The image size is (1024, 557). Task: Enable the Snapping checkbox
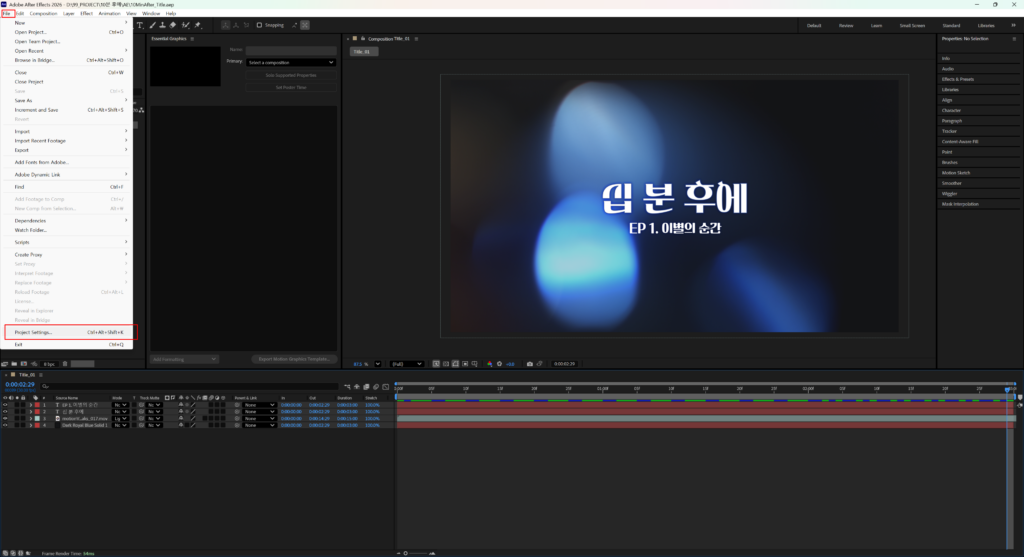pos(260,25)
